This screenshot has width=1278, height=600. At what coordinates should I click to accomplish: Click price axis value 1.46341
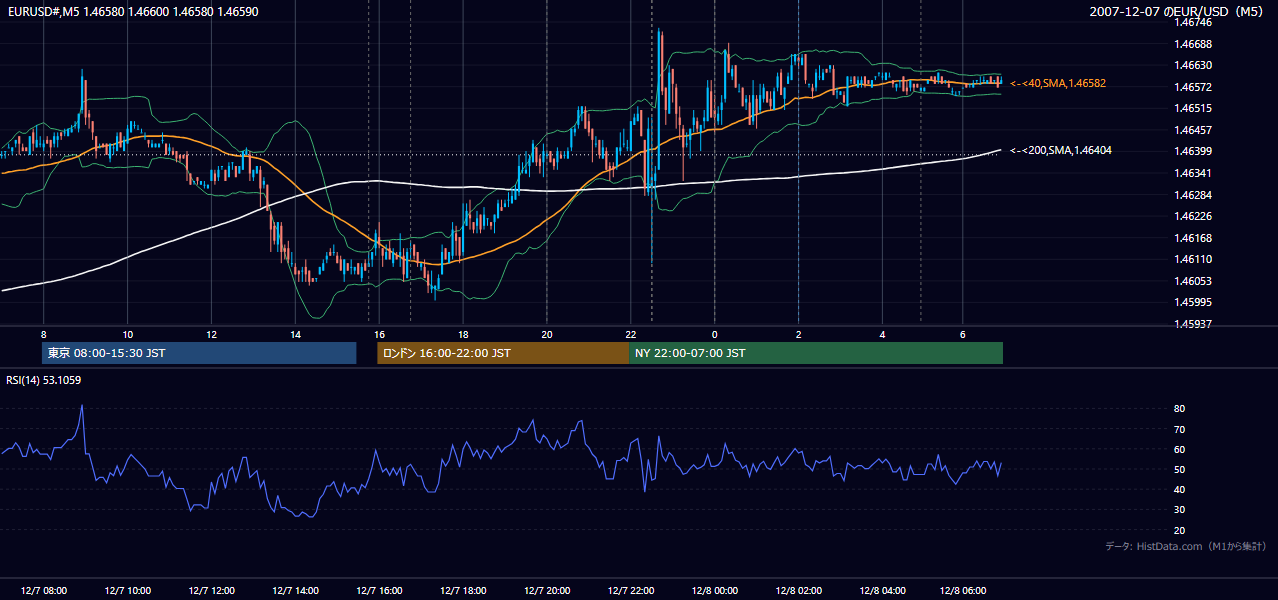tap(1192, 173)
